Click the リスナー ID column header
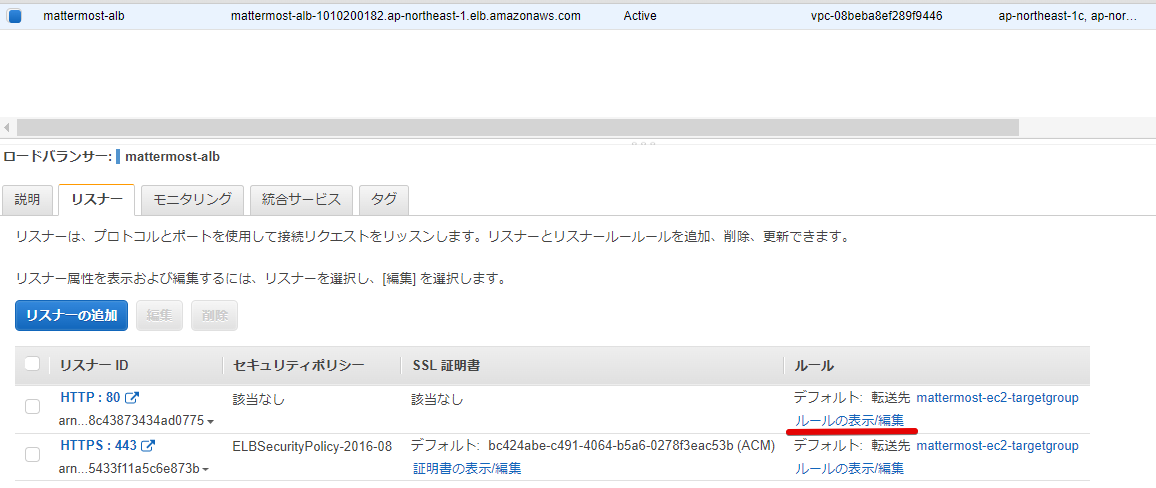Image resolution: width=1156 pixels, height=488 pixels. [94, 366]
